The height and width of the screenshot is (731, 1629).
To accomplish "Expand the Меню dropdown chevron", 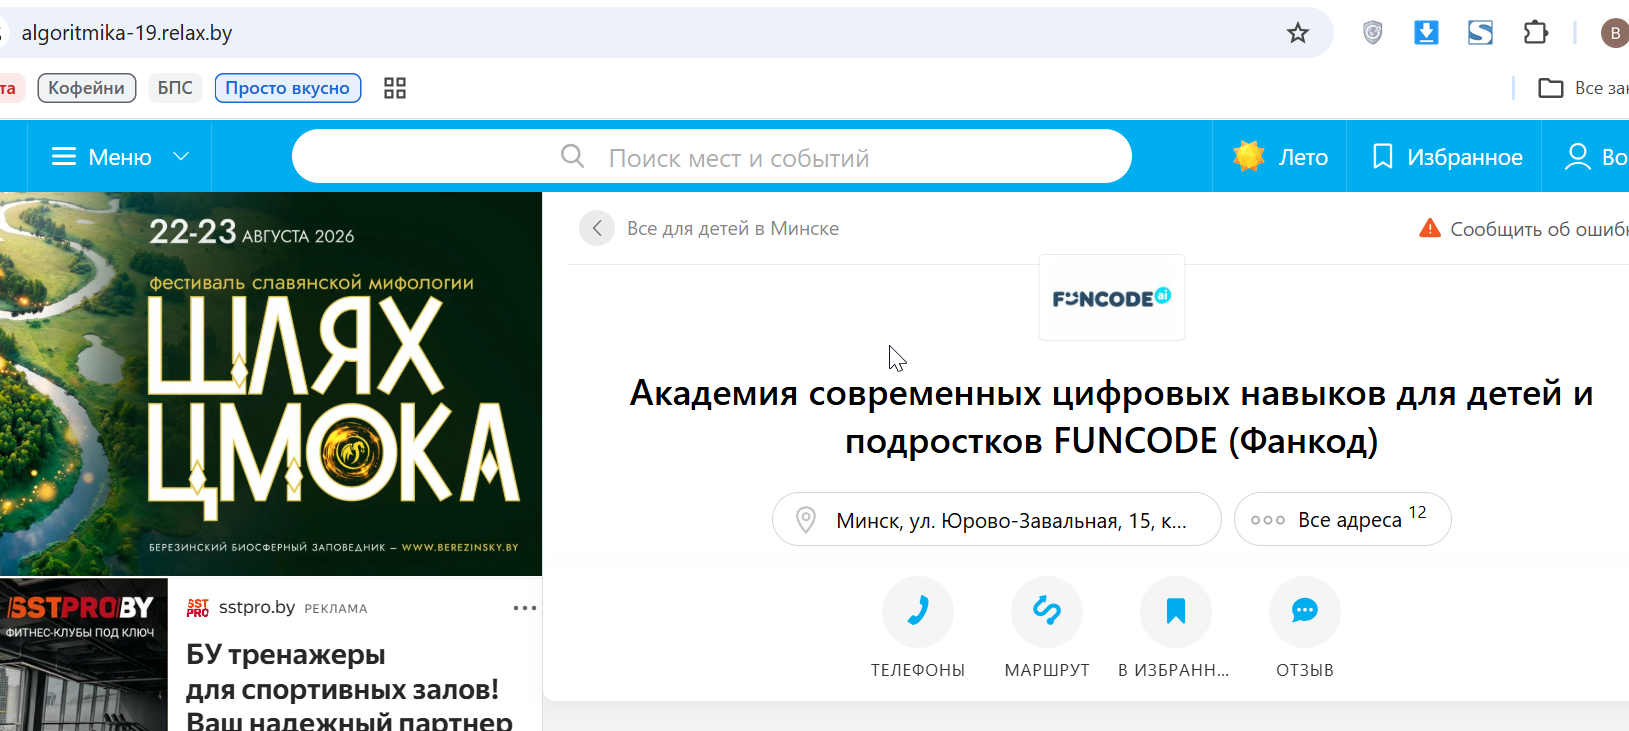I will coord(181,157).
